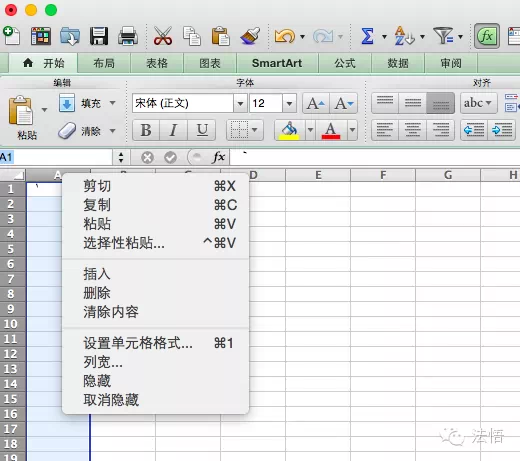Select the Format Painter brush icon
The image size is (520, 461).
(250, 36)
